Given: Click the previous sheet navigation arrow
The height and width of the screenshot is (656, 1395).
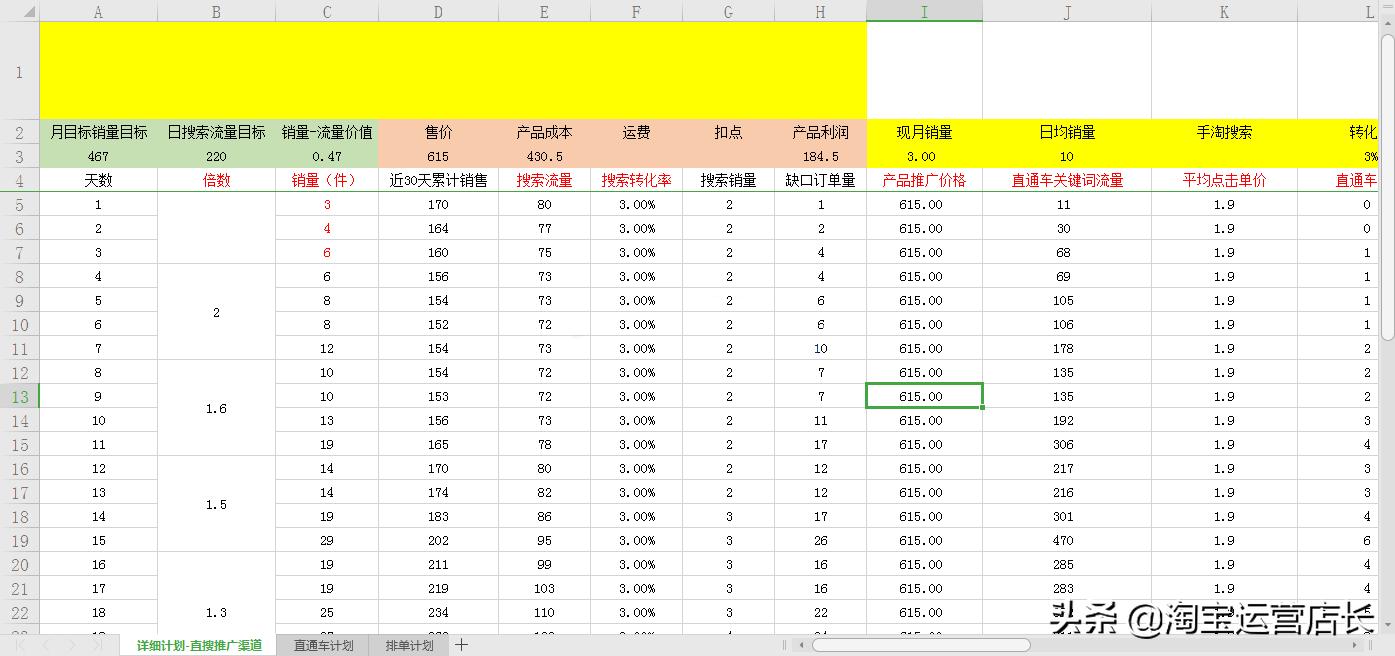Looking at the screenshot, I should [46, 646].
